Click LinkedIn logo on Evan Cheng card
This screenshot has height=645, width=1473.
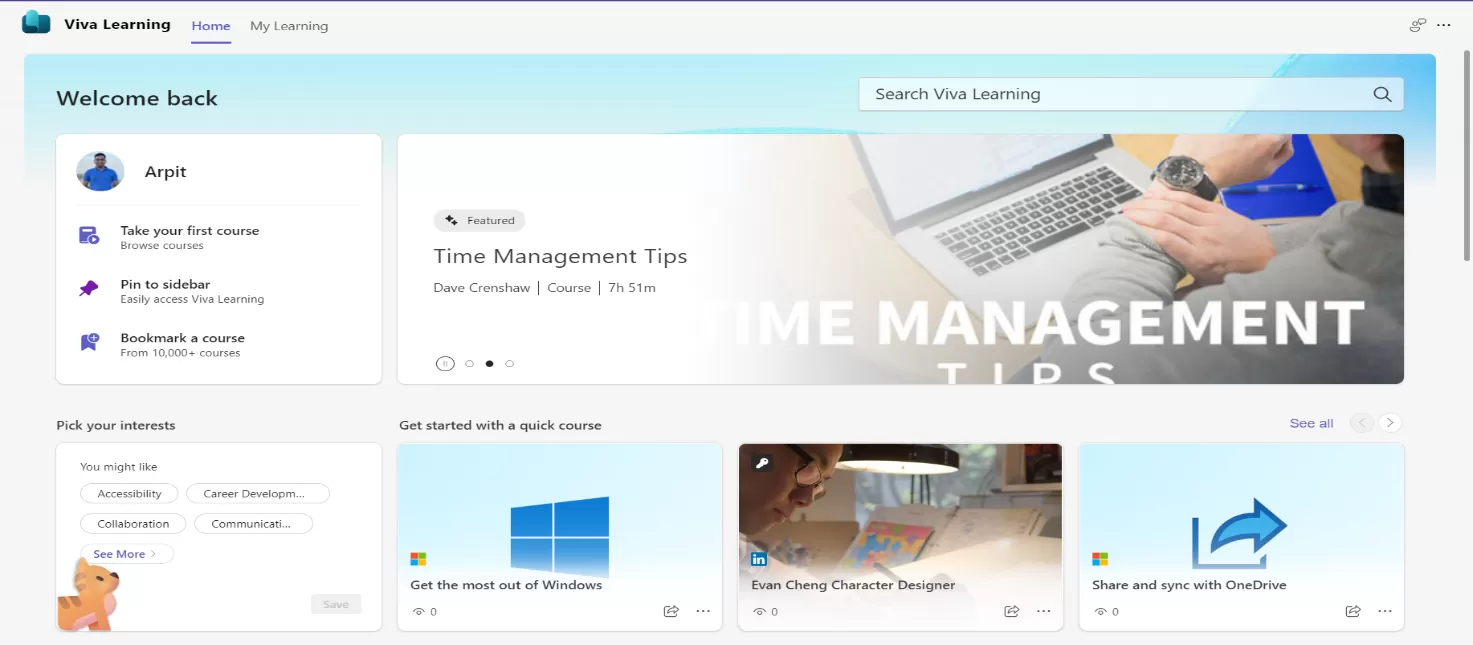coord(759,559)
